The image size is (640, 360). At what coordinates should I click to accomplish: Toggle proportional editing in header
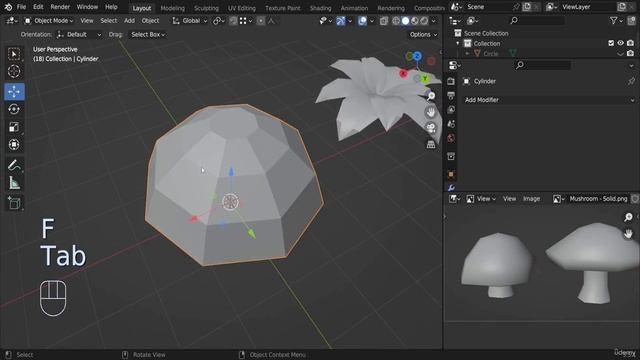pos(261,21)
